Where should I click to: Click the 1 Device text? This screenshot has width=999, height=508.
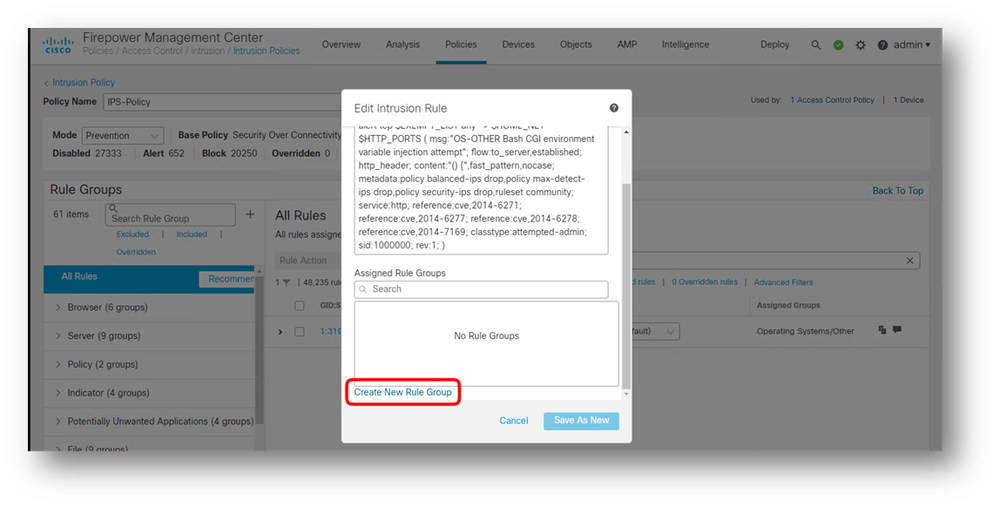click(908, 100)
